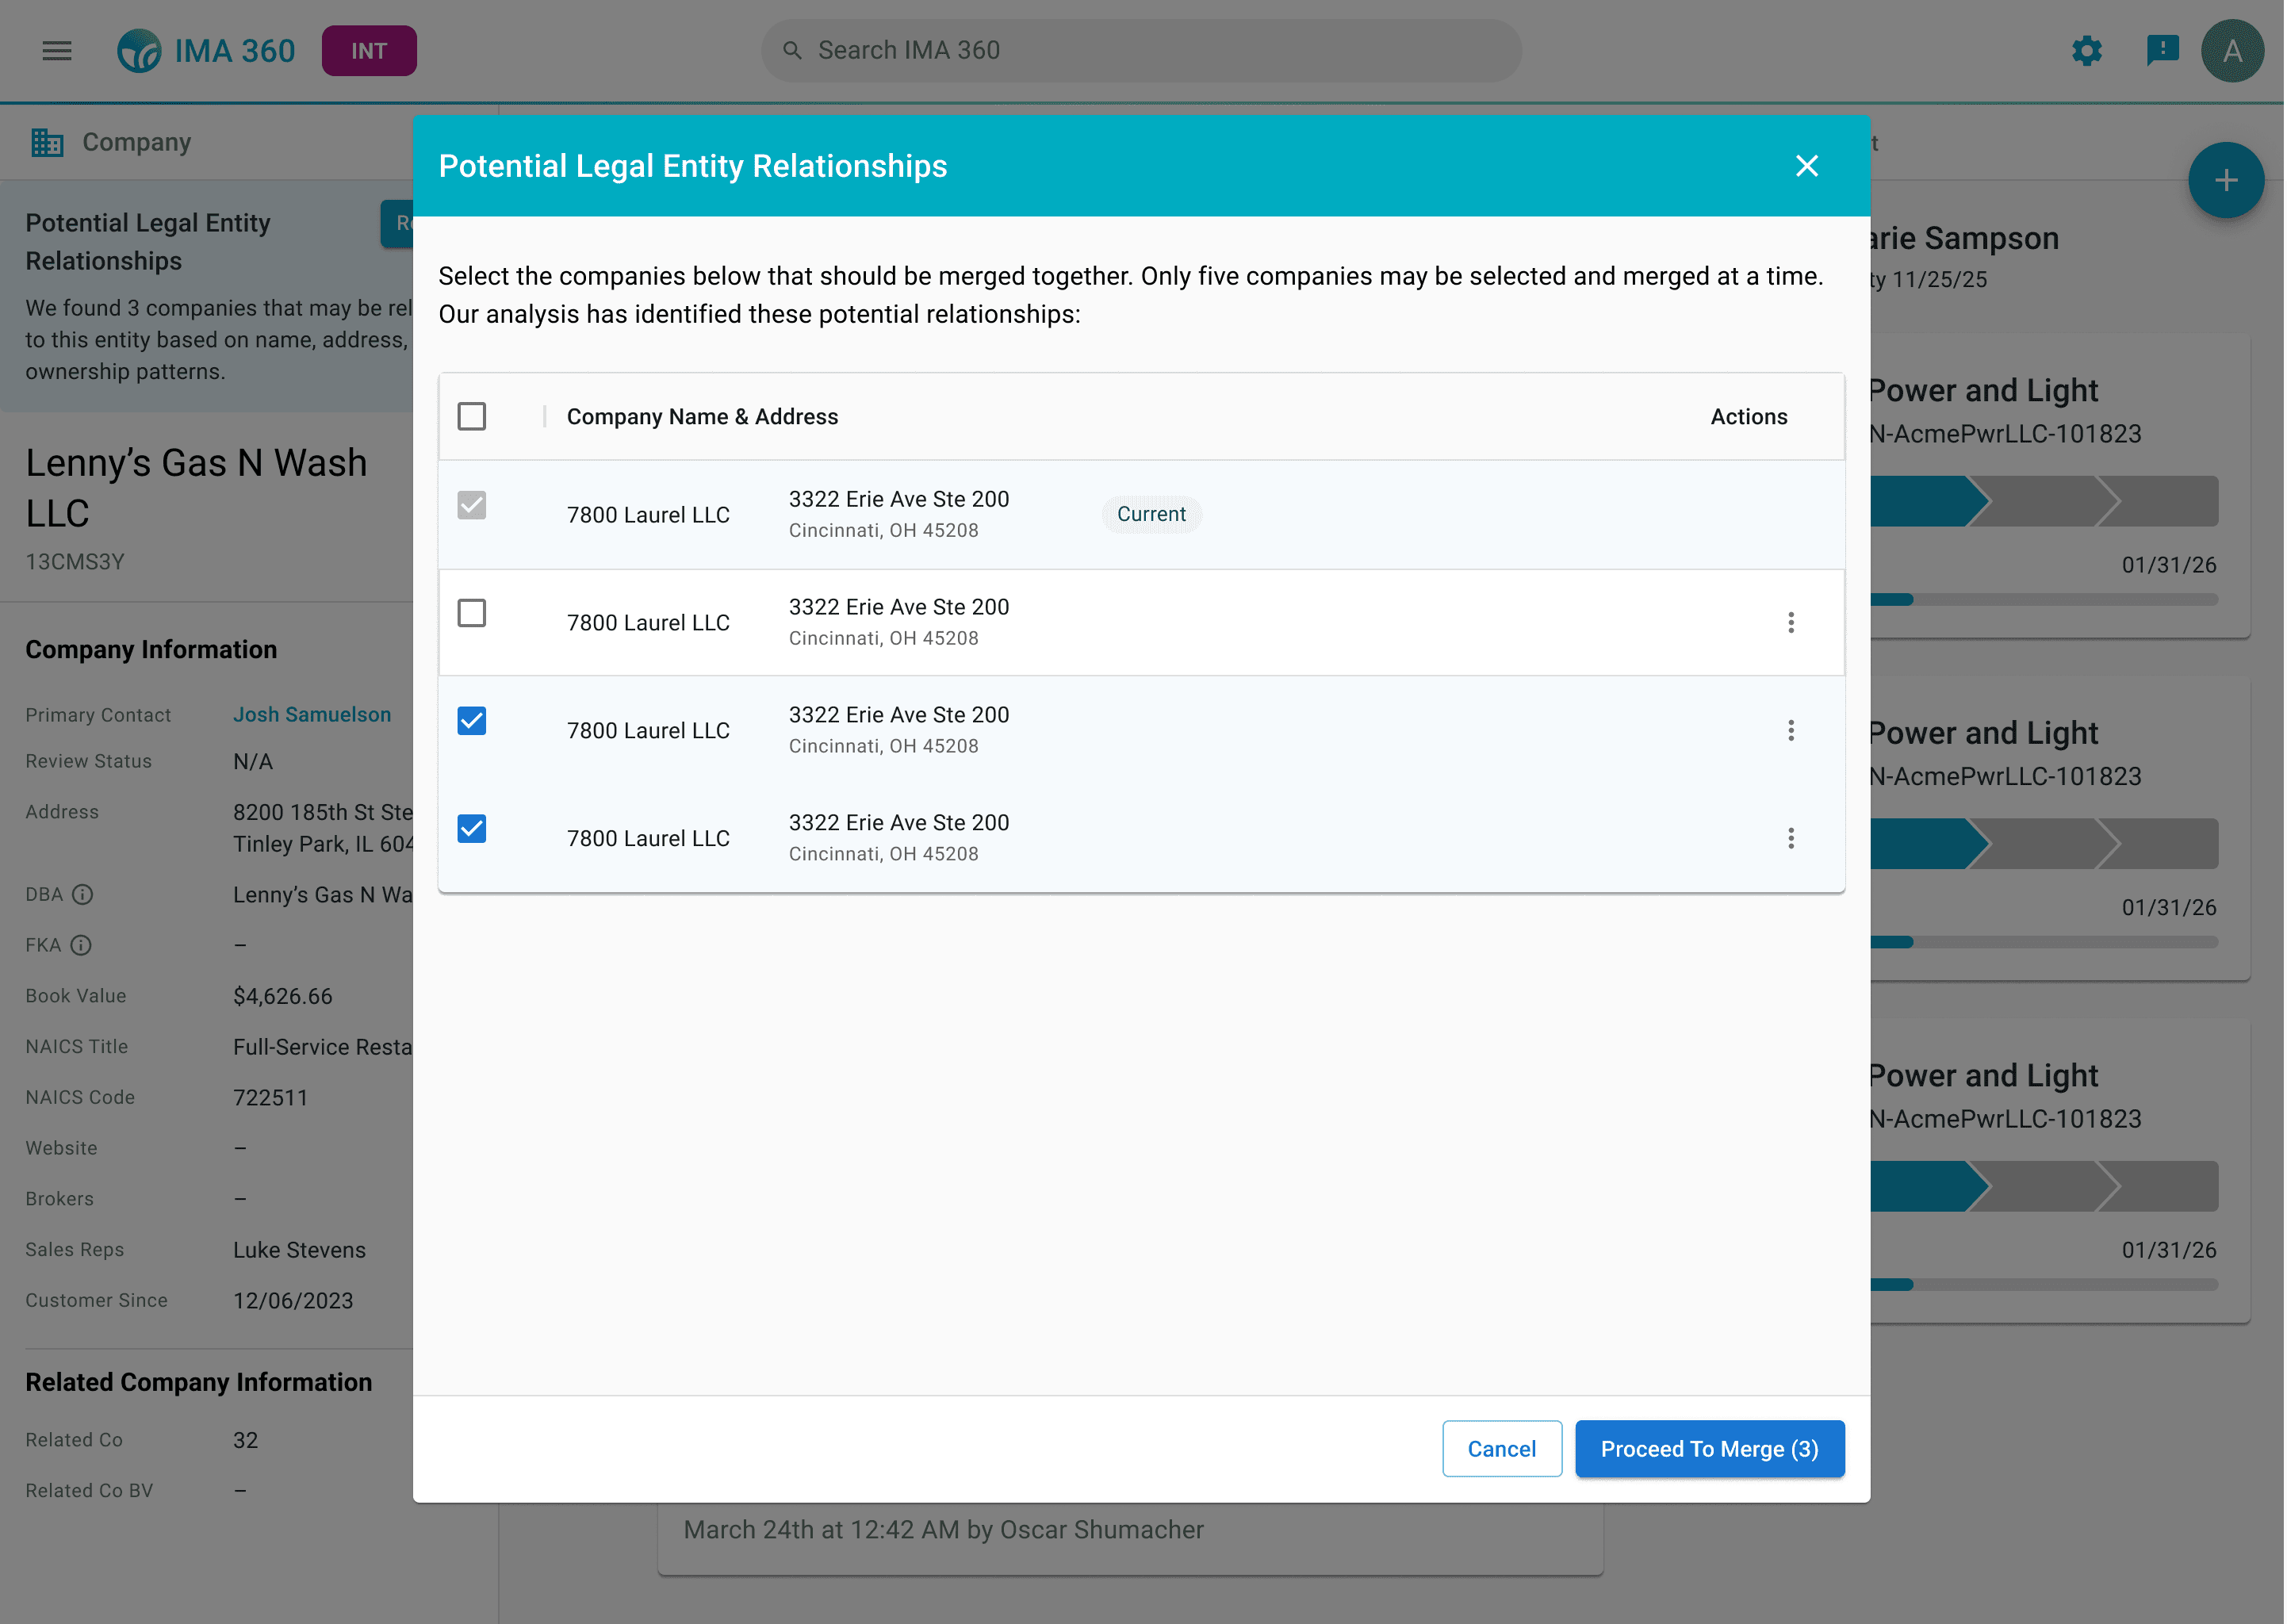Viewport: 2287px width, 1624px height.
Task: Uncheck the third 7800 Laurel LLC row
Action: pos(472,721)
